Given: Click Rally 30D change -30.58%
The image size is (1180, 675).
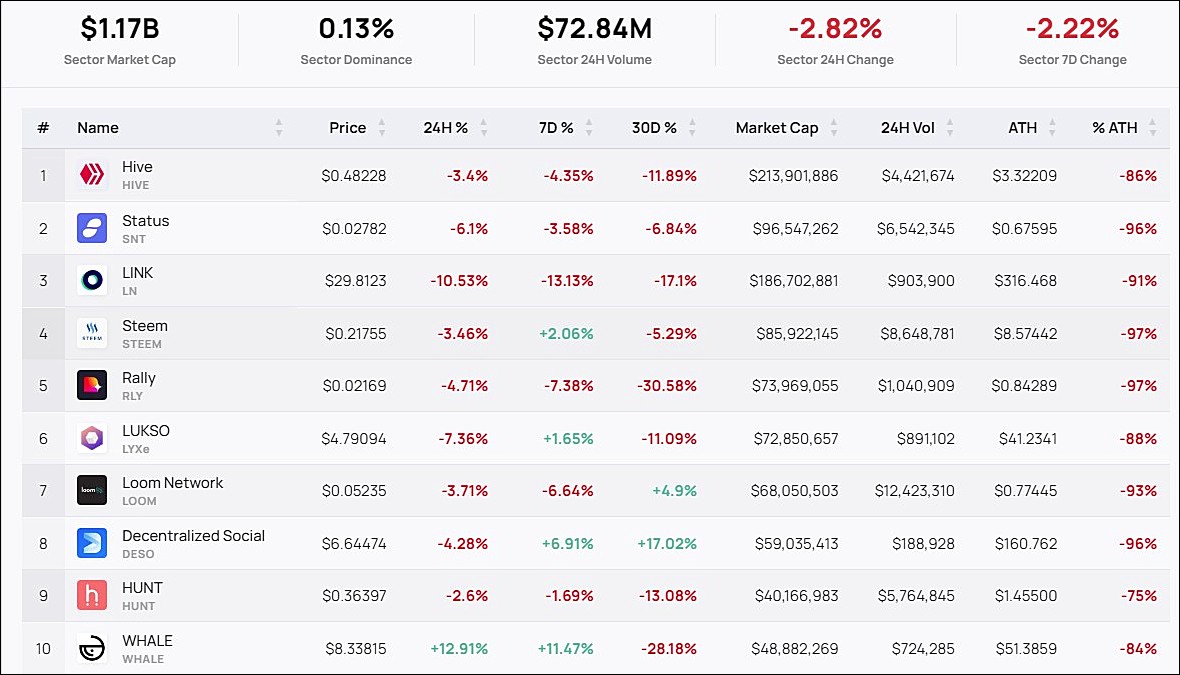Looking at the screenshot, I should 667,385.
